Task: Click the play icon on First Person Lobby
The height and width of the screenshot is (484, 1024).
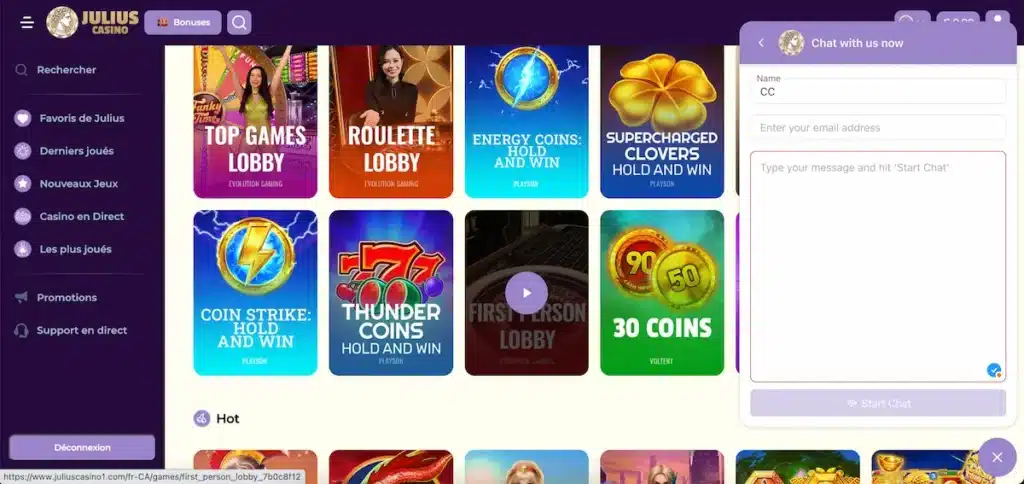Action: pyautogui.click(x=526, y=293)
